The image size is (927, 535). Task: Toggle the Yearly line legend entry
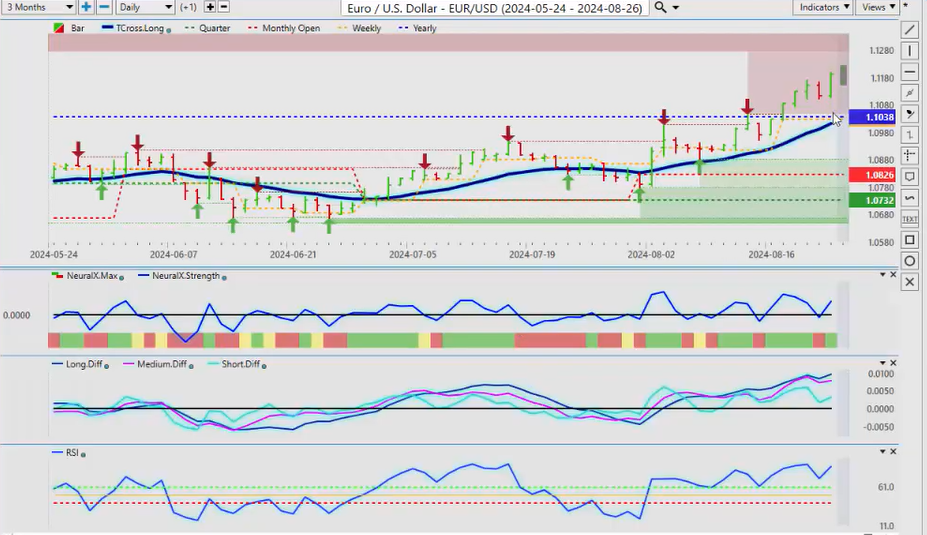pyautogui.click(x=419, y=28)
